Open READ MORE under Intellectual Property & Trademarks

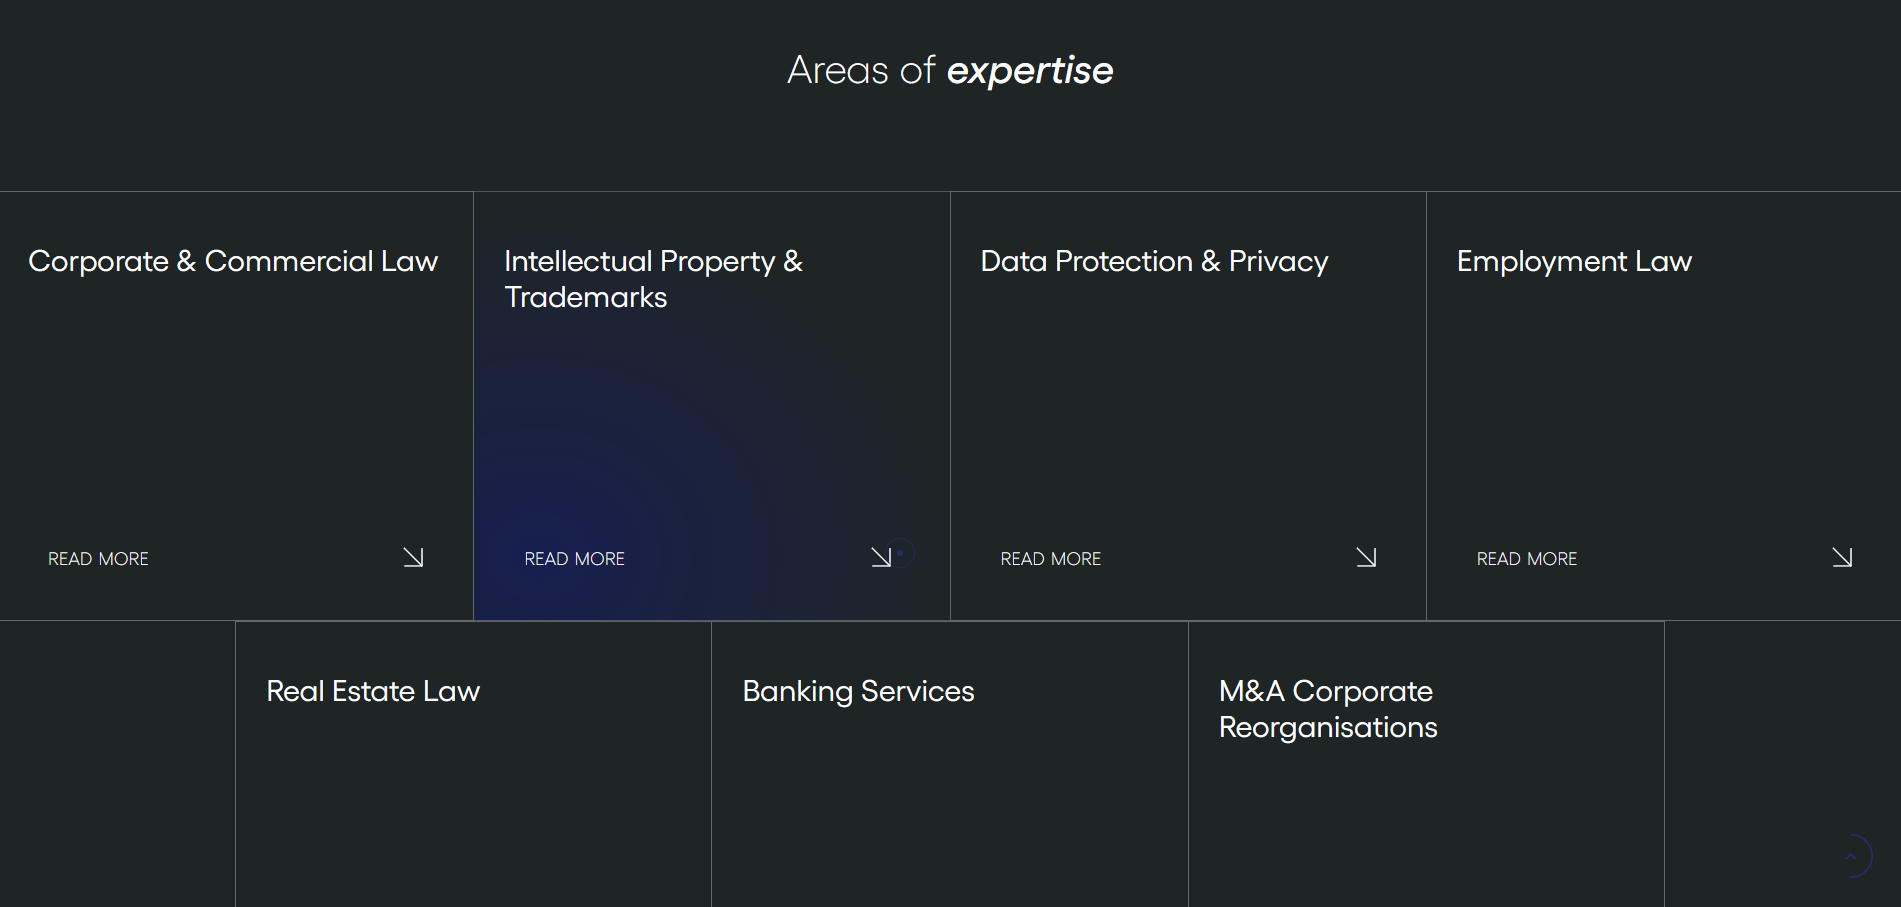tap(574, 559)
